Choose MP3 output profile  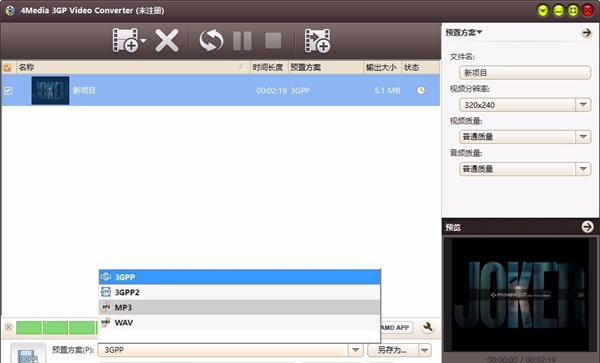tap(240, 307)
